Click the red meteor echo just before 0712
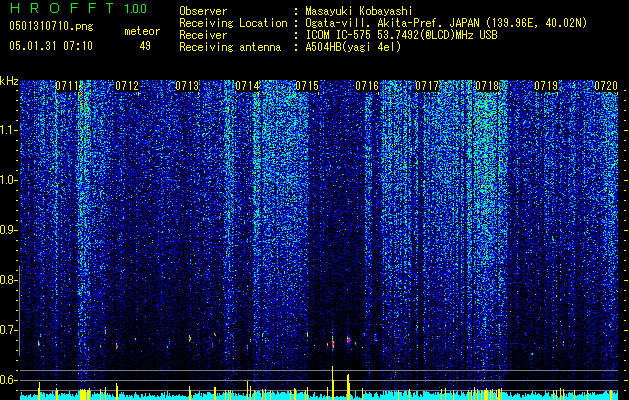The width and height of the screenshot is (629, 400). pyautogui.click(x=117, y=345)
